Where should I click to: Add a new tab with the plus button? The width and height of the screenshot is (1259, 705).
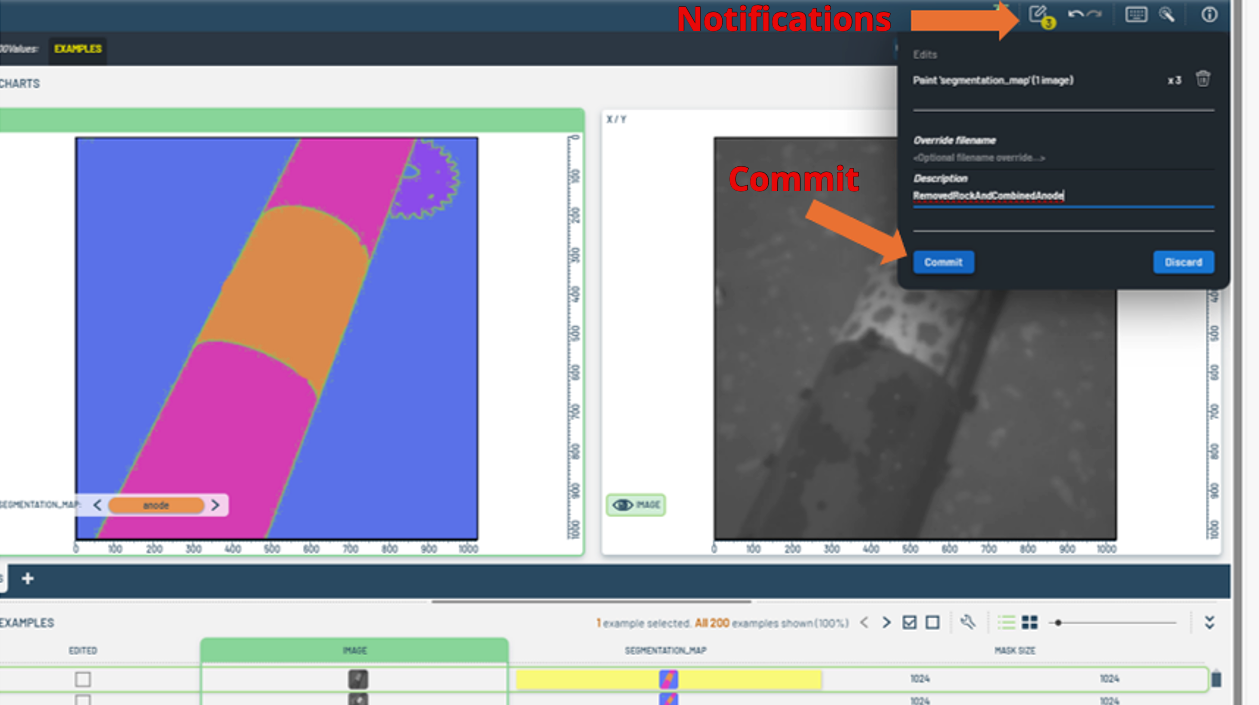28,579
